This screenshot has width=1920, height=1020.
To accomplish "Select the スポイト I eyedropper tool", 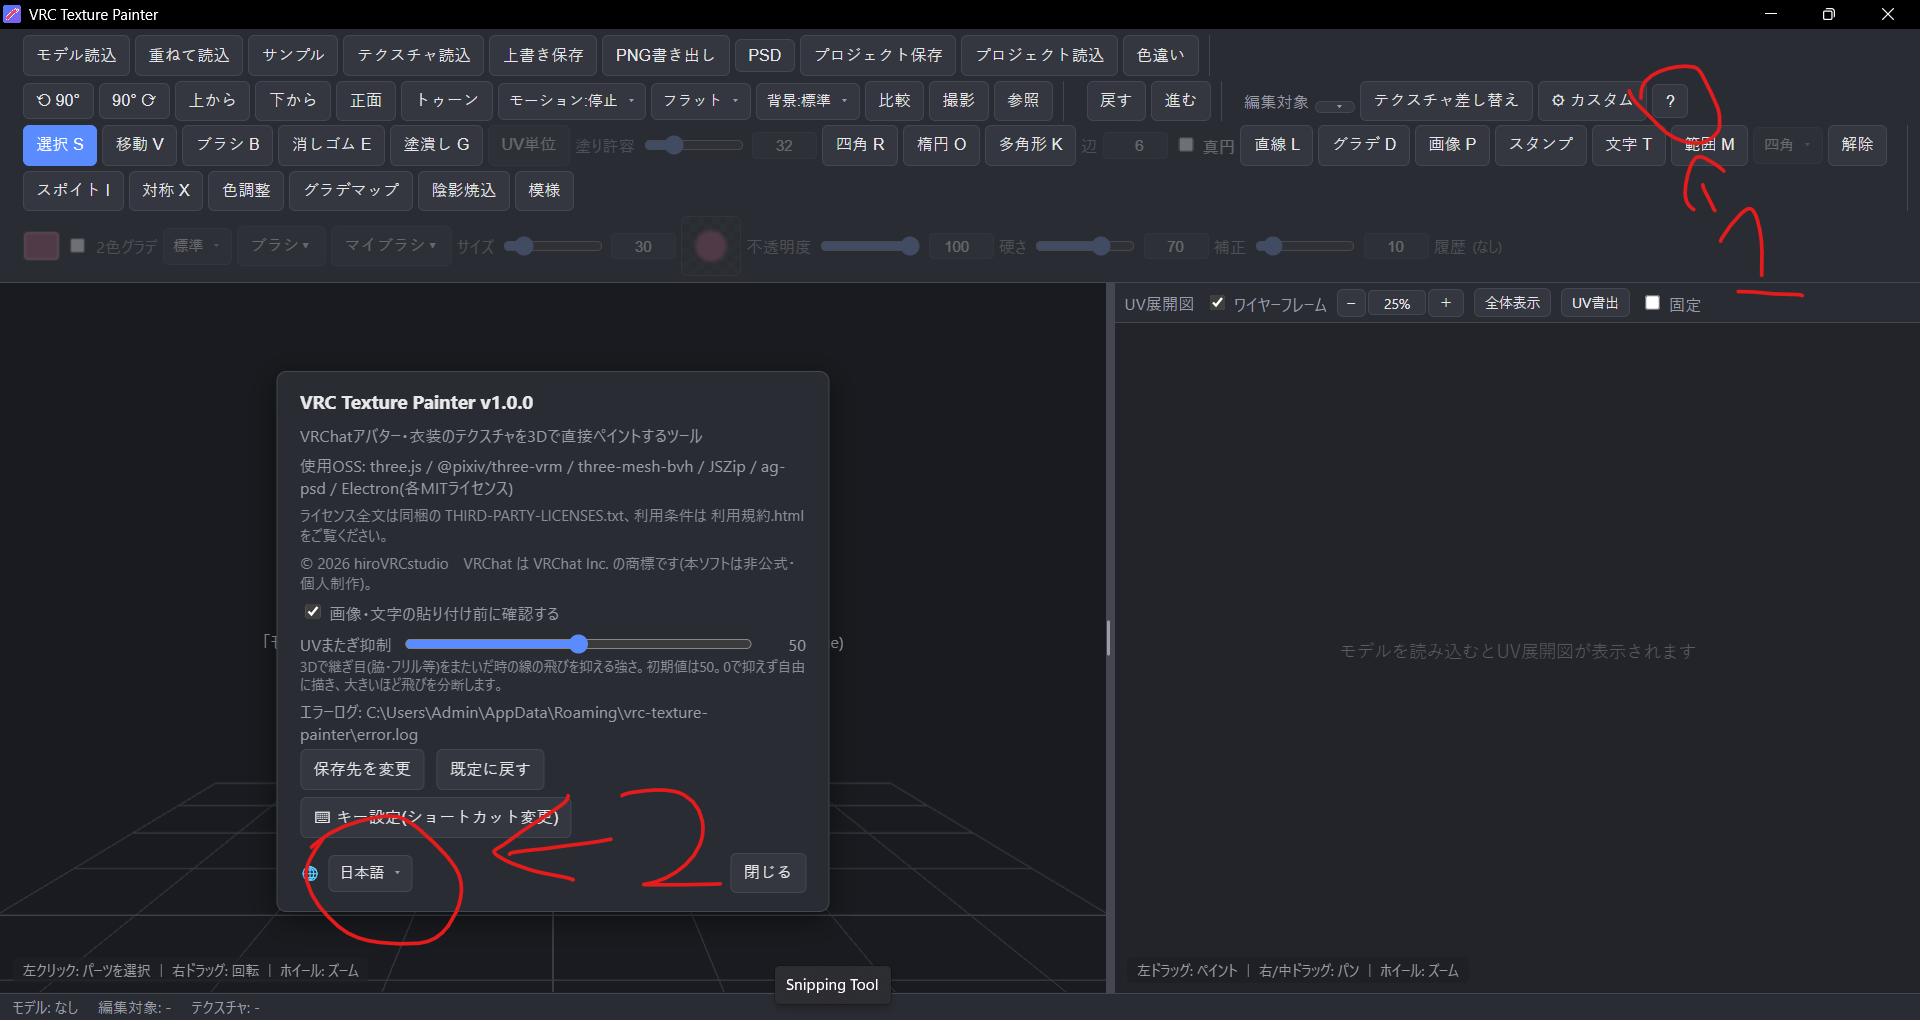I will [x=73, y=190].
